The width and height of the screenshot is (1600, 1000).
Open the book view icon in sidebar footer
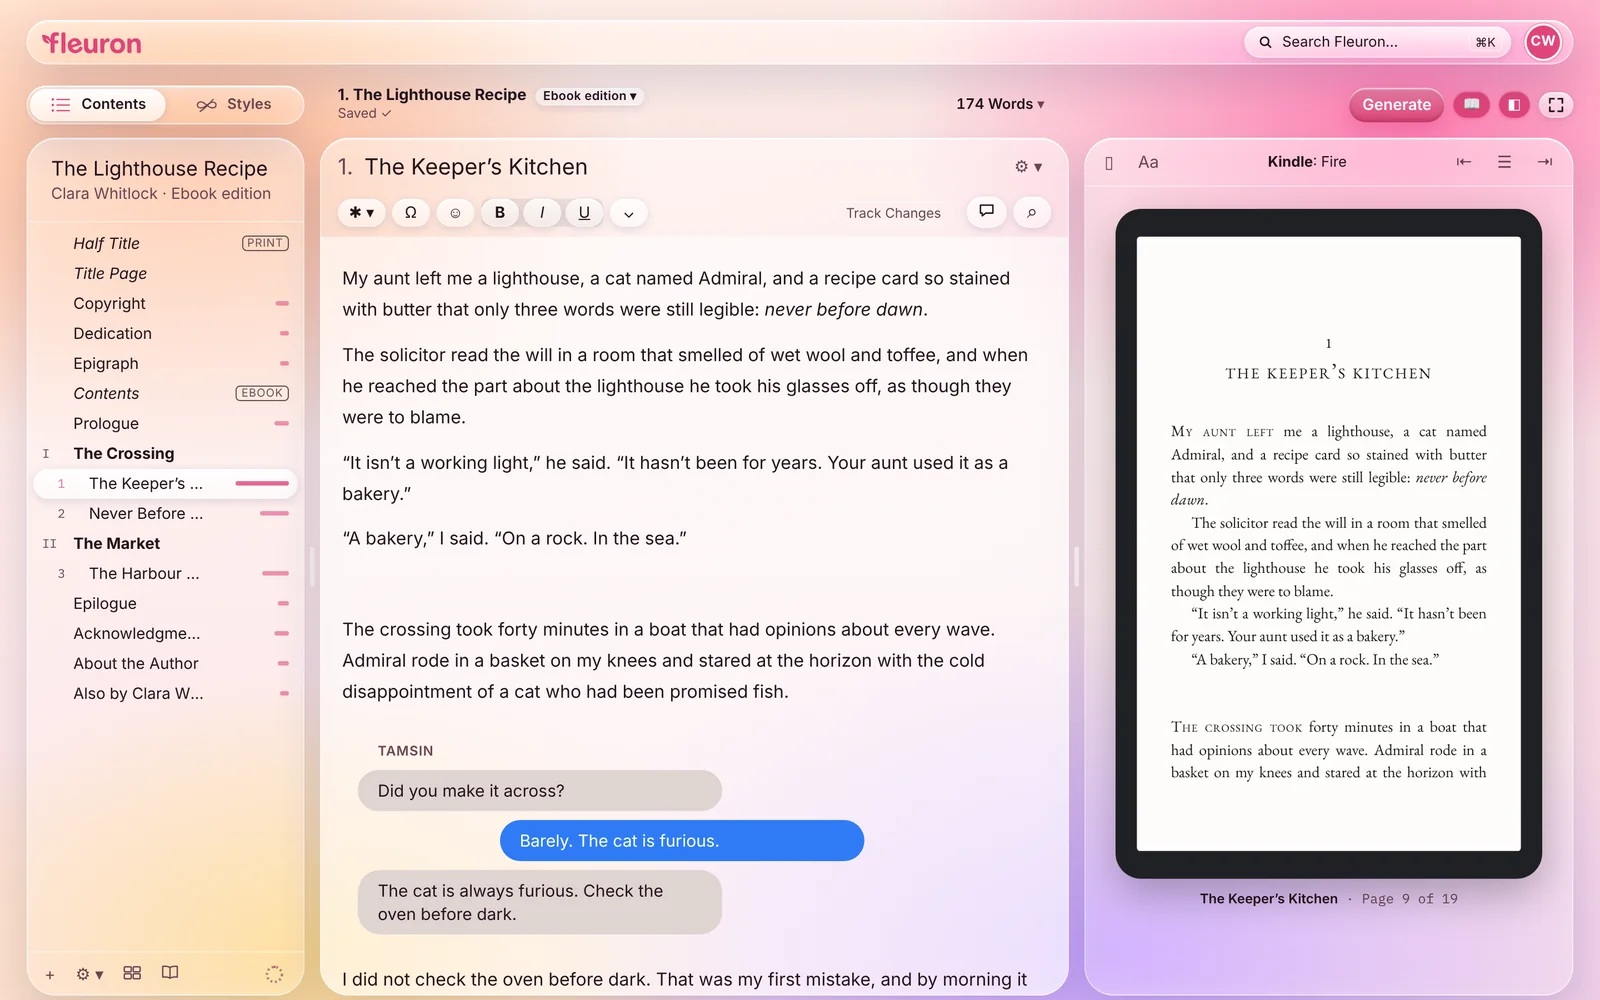pyautogui.click(x=170, y=973)
